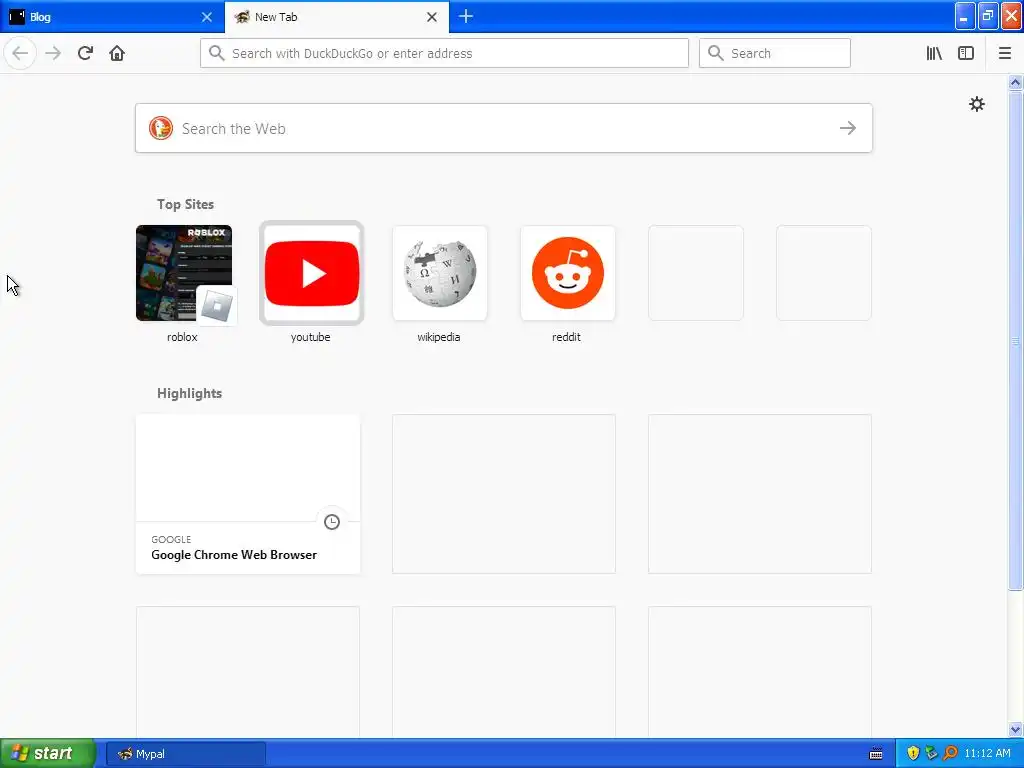
Task: Open the youtube top site tile
Action: (x=312, y=273)
